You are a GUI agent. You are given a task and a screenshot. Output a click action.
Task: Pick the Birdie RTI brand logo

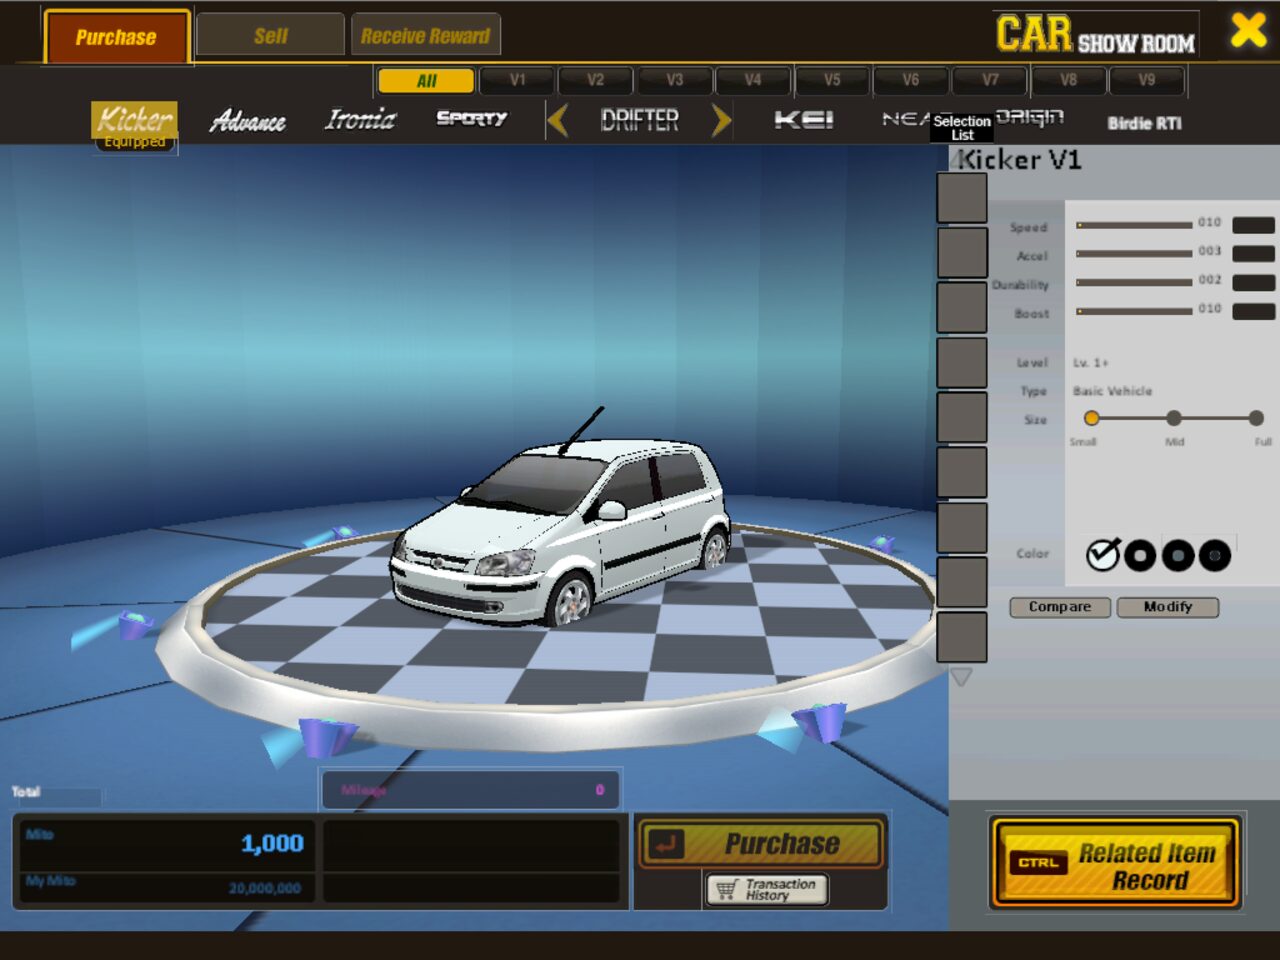pos(1144,123)
